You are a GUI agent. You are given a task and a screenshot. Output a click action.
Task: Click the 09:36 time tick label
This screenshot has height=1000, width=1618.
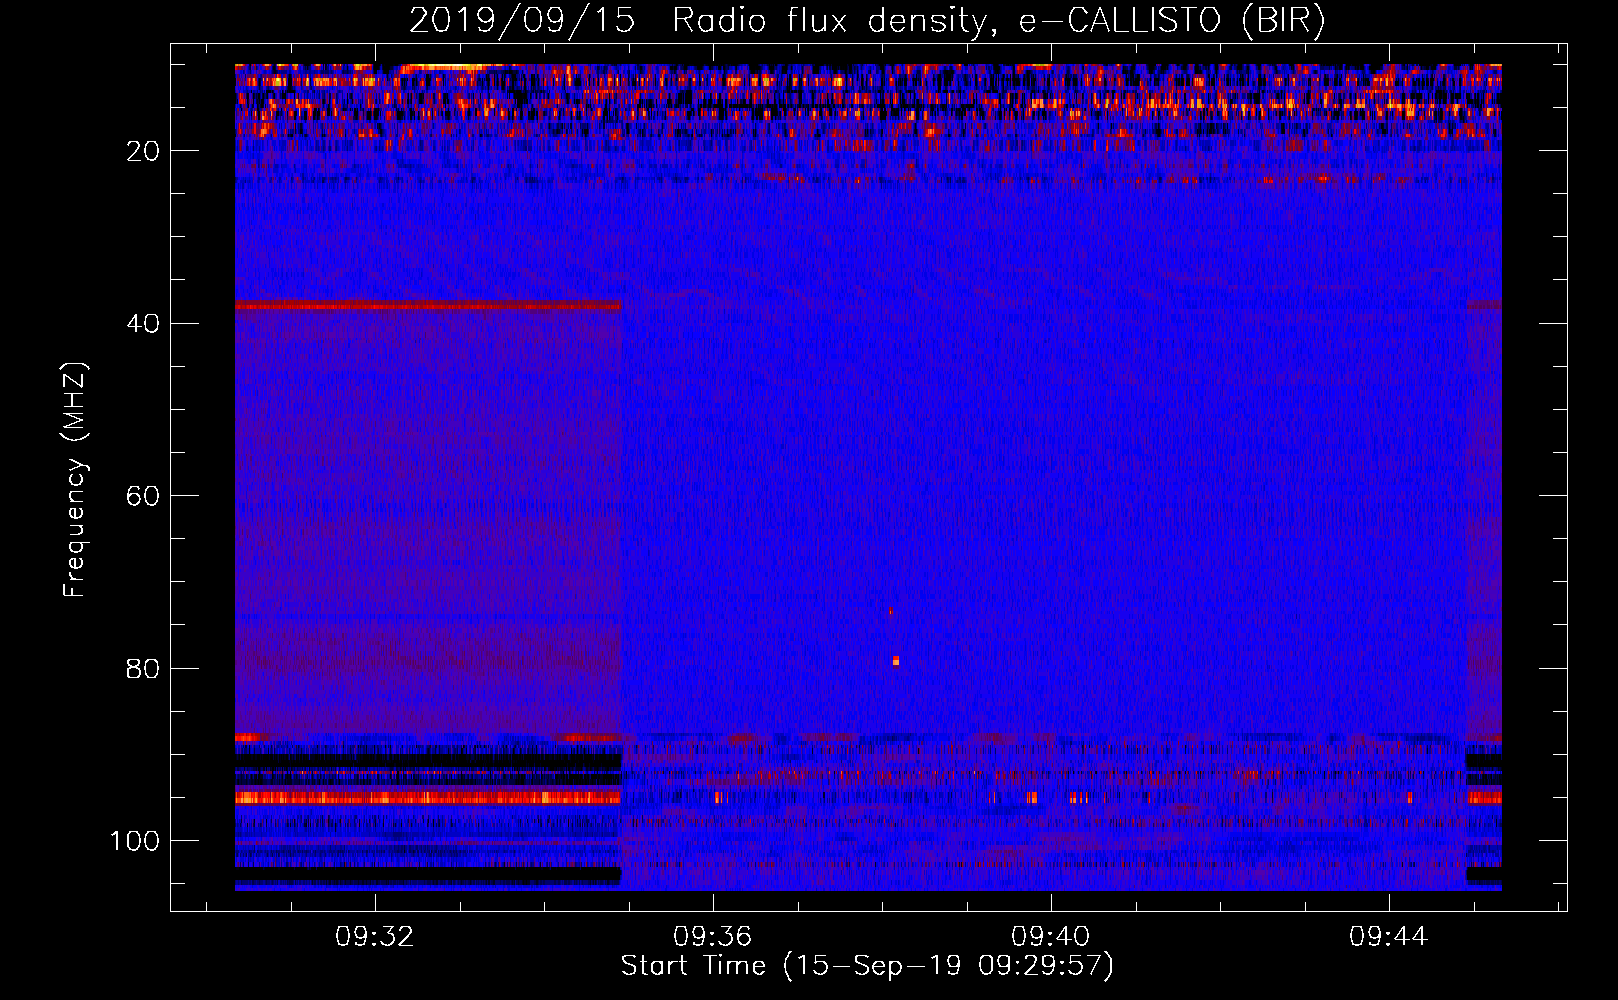(x=712, y=937)
